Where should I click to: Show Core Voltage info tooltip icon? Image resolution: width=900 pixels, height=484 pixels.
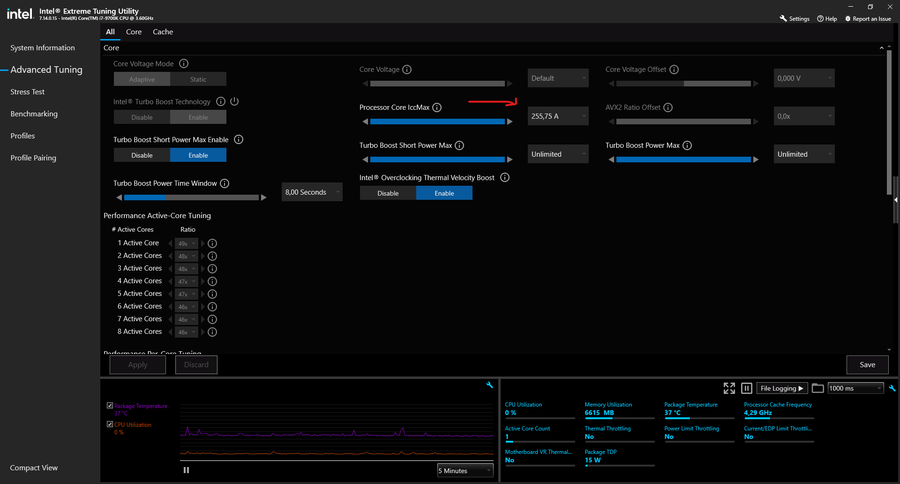click(407, 69)
